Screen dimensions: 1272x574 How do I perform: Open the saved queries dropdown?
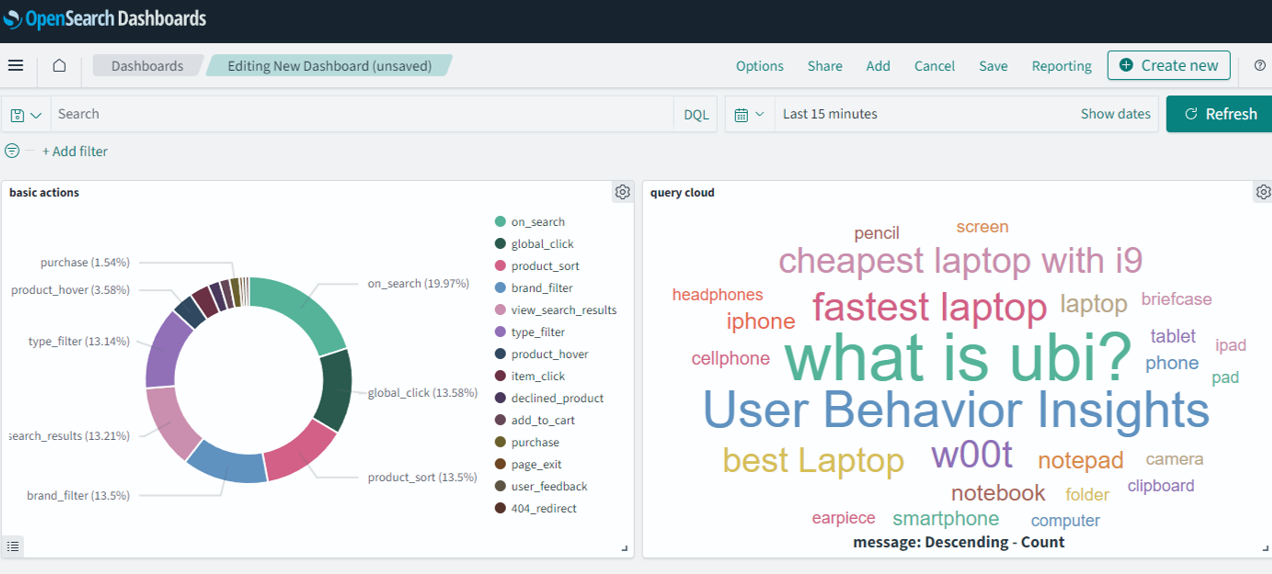26,115
